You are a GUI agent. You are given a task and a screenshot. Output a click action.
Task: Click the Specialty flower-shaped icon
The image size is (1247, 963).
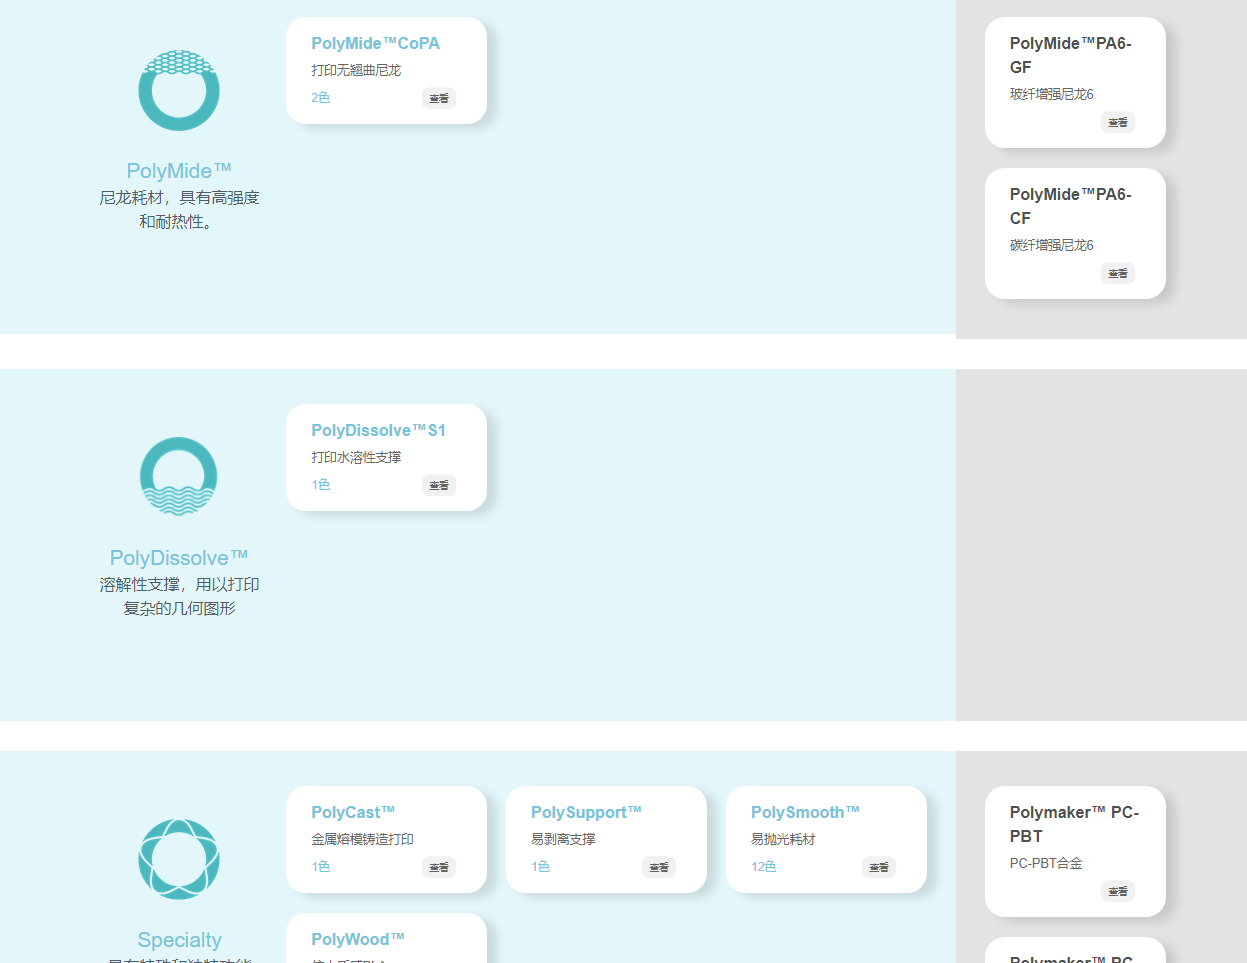click(179, 859)
